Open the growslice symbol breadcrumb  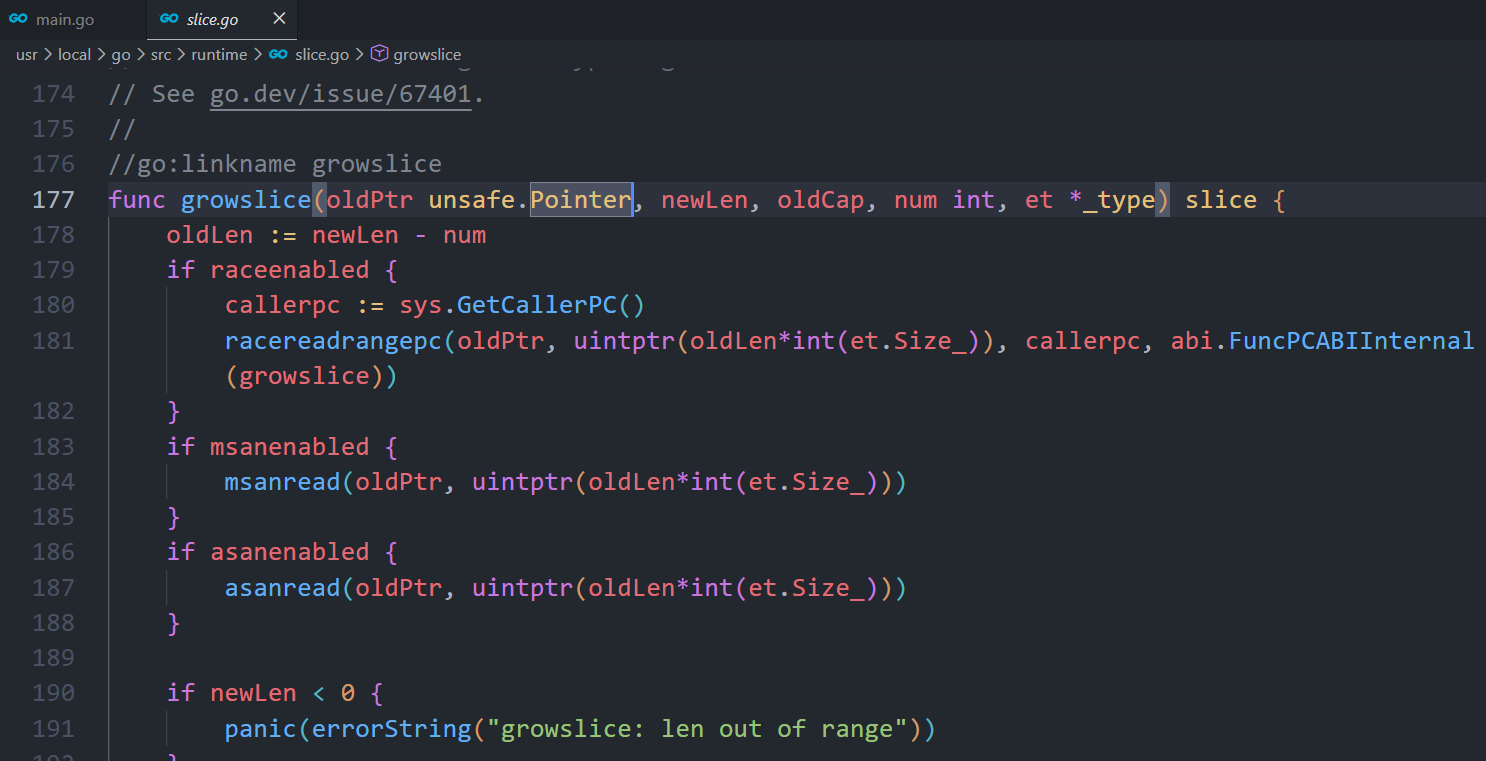[427, 54]
